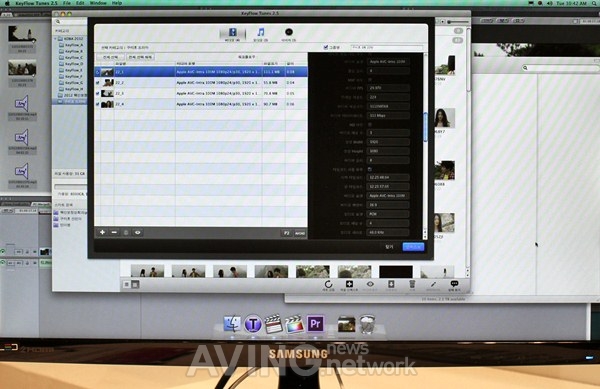
Task: Select the black disc tab icon
Action: coord(289,32)
